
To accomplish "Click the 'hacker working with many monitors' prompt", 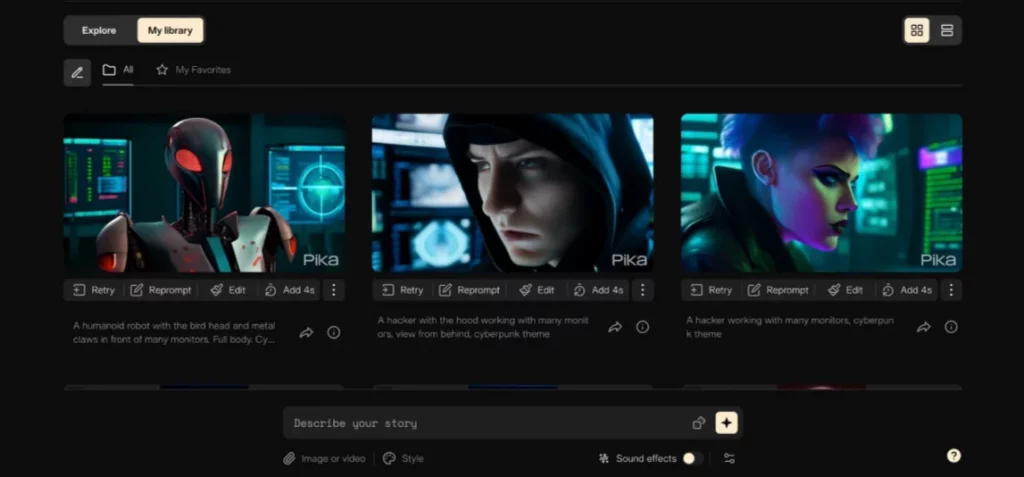I will click(x=790, y=327).
